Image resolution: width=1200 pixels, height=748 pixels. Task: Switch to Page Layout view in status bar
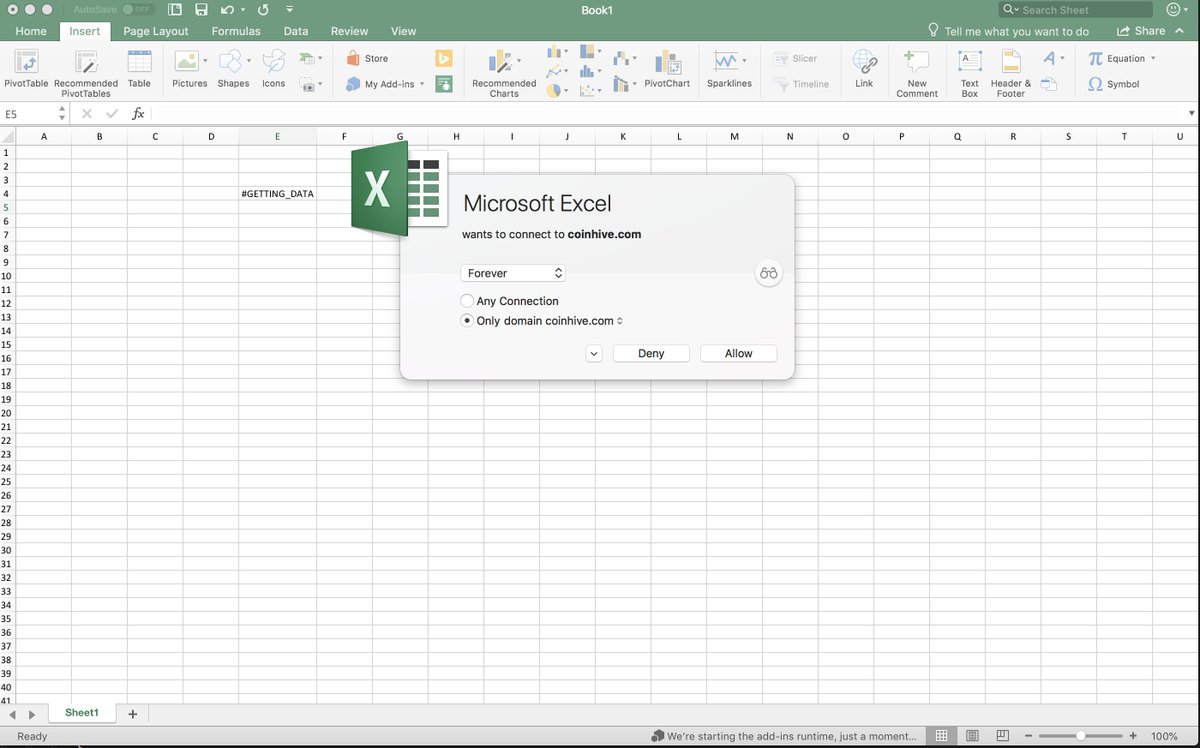coord(972,736)
